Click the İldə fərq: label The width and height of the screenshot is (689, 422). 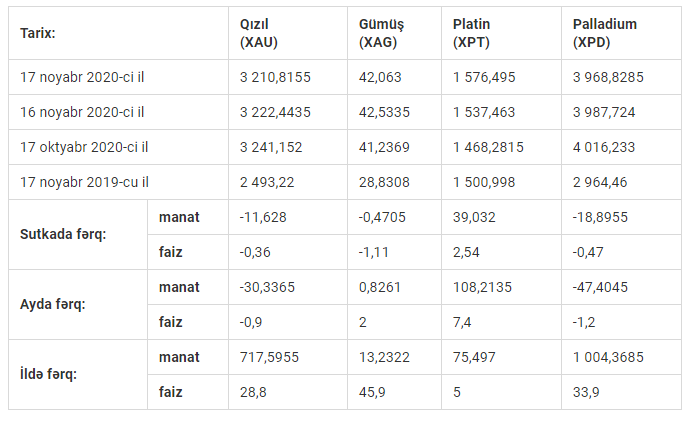coord(48,375)
